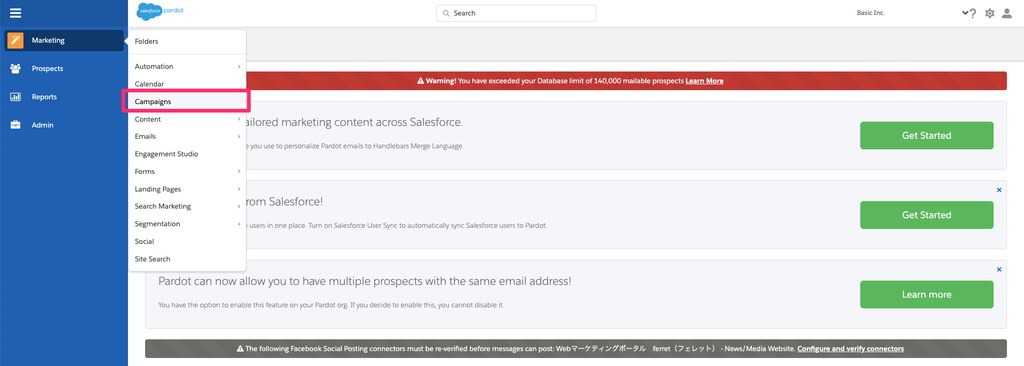Screen dimensions: 1024x366
Task: Focus the Search input field
Action: point(516,13)
